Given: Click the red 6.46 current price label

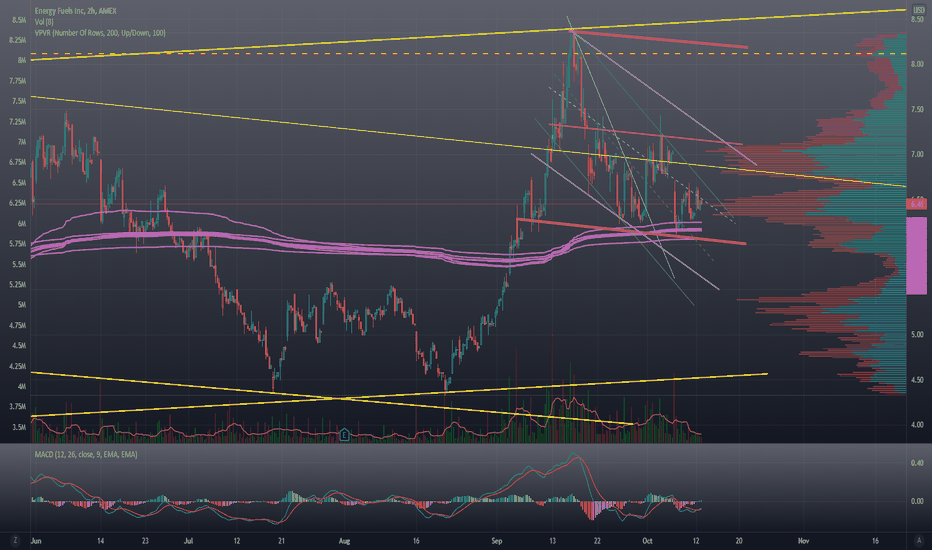Looking at the screenshot, I should [x=918, y=204].
